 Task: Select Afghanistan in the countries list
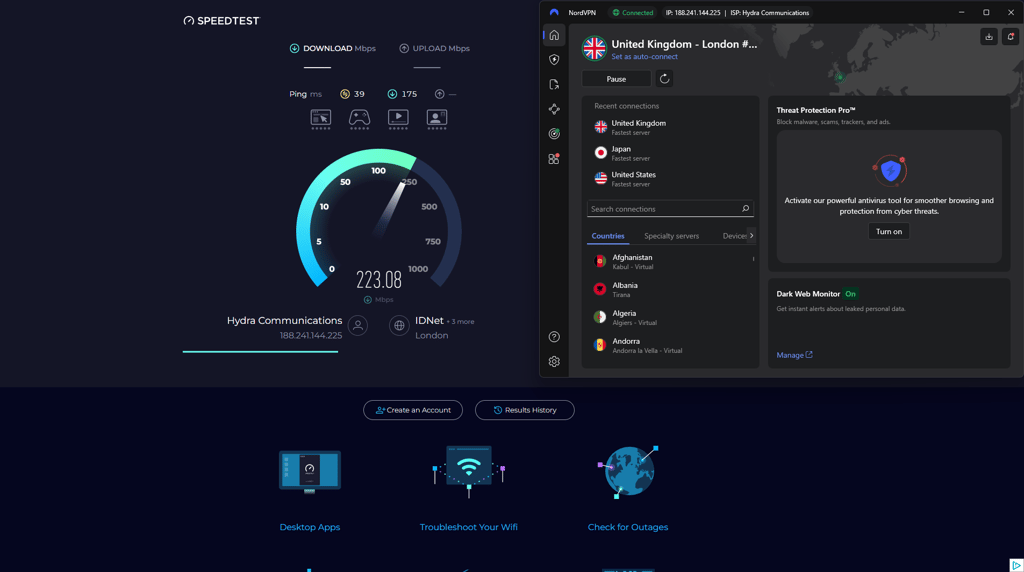tap(670, 262)
